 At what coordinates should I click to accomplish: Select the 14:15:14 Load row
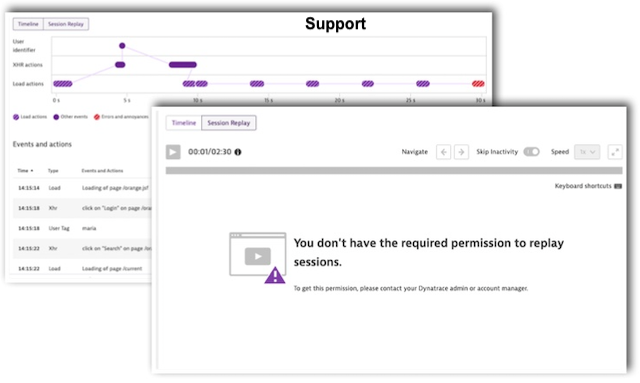pyautogui.click(x=82, y=188)
